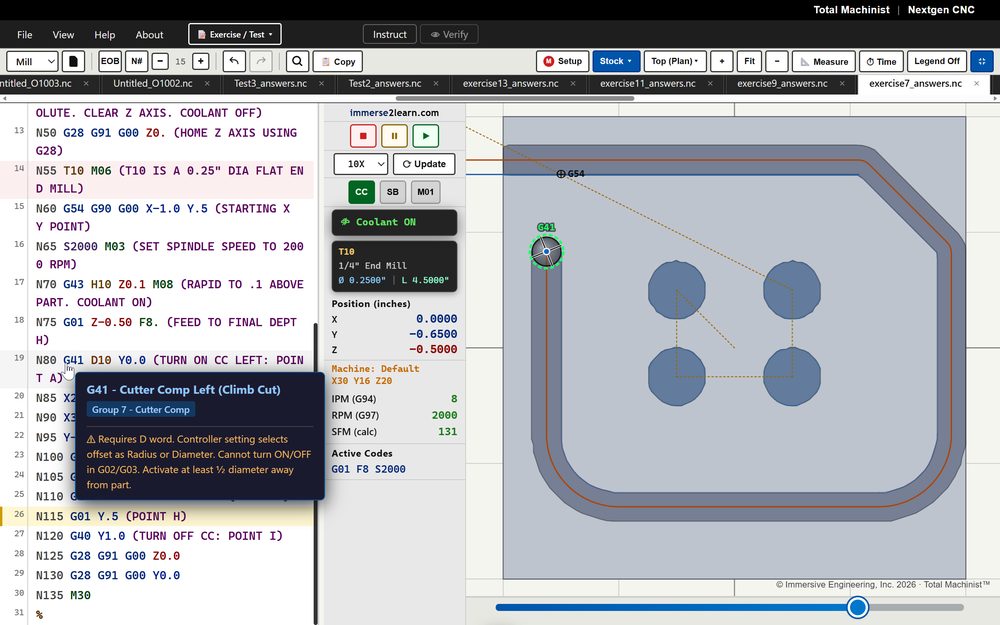This screenshot has height=625, width=1000.
Task: Switch to Test2_answers.nc tab
Action: (x=385, y=84)
